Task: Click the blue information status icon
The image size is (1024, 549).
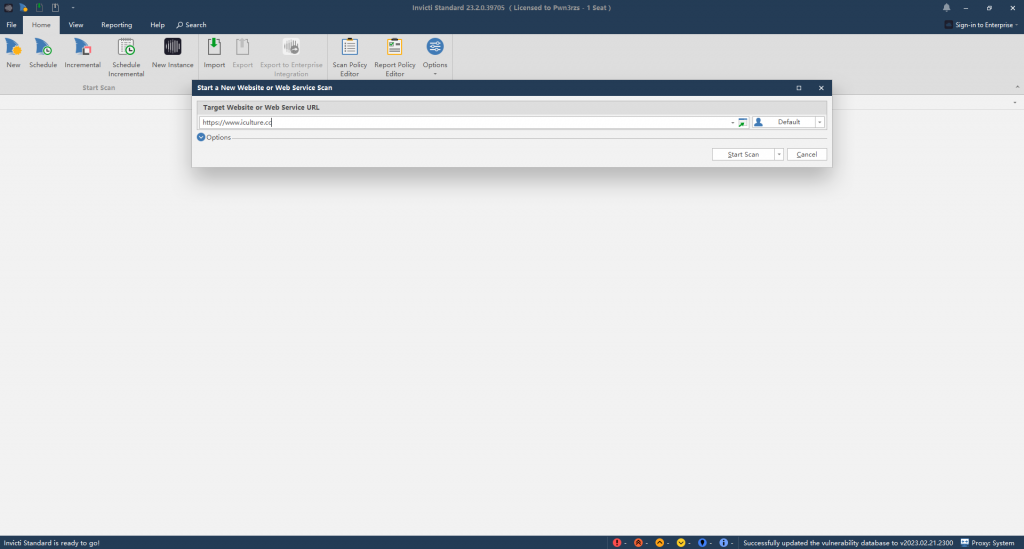Action: (724, 542)
